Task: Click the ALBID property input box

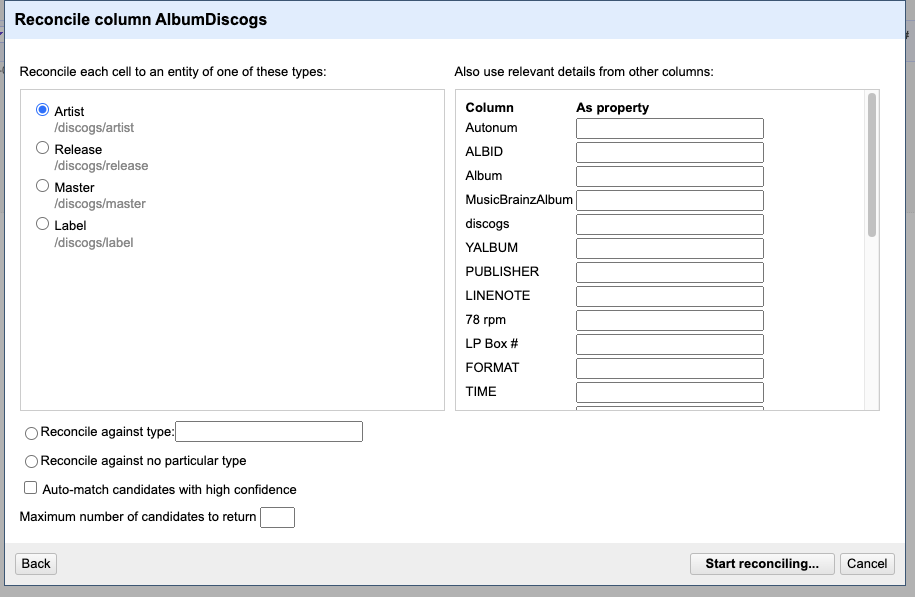Action: 669,152
